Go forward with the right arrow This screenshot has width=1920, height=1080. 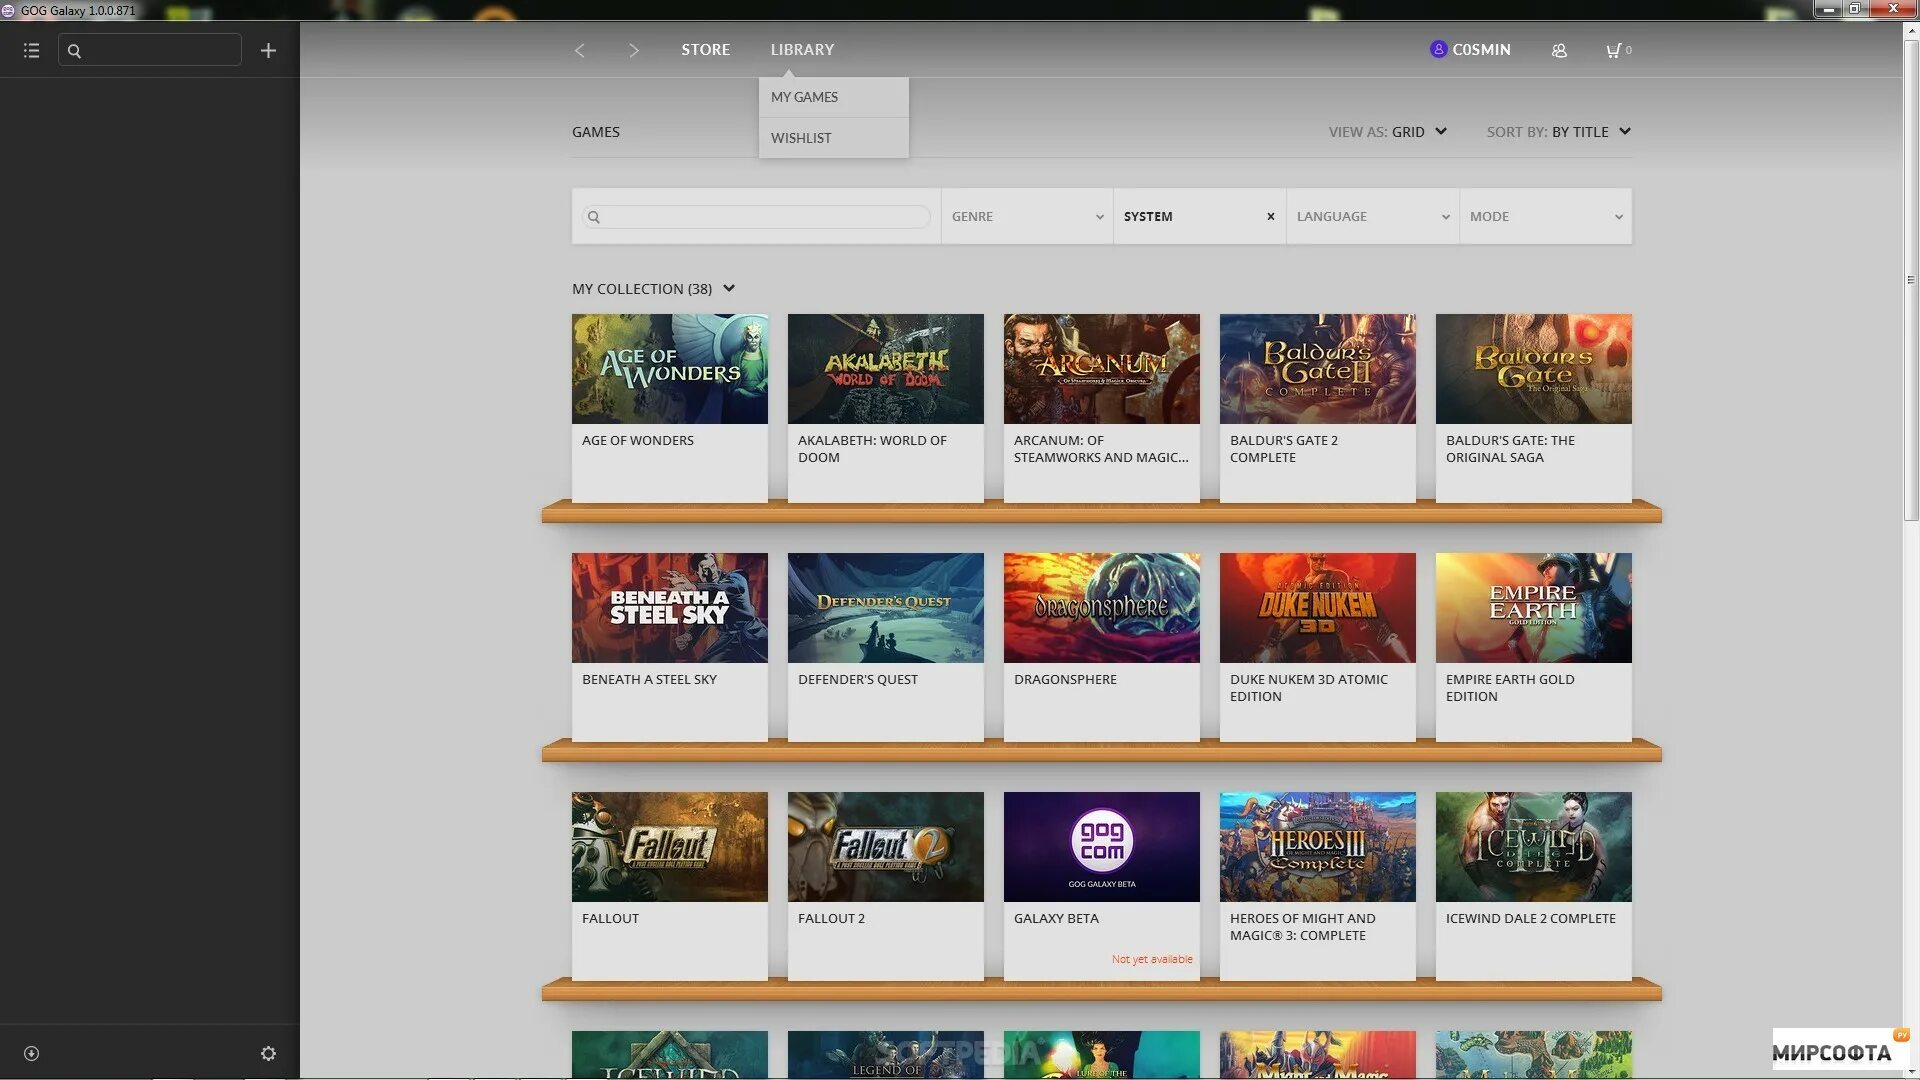click(633, 50)
